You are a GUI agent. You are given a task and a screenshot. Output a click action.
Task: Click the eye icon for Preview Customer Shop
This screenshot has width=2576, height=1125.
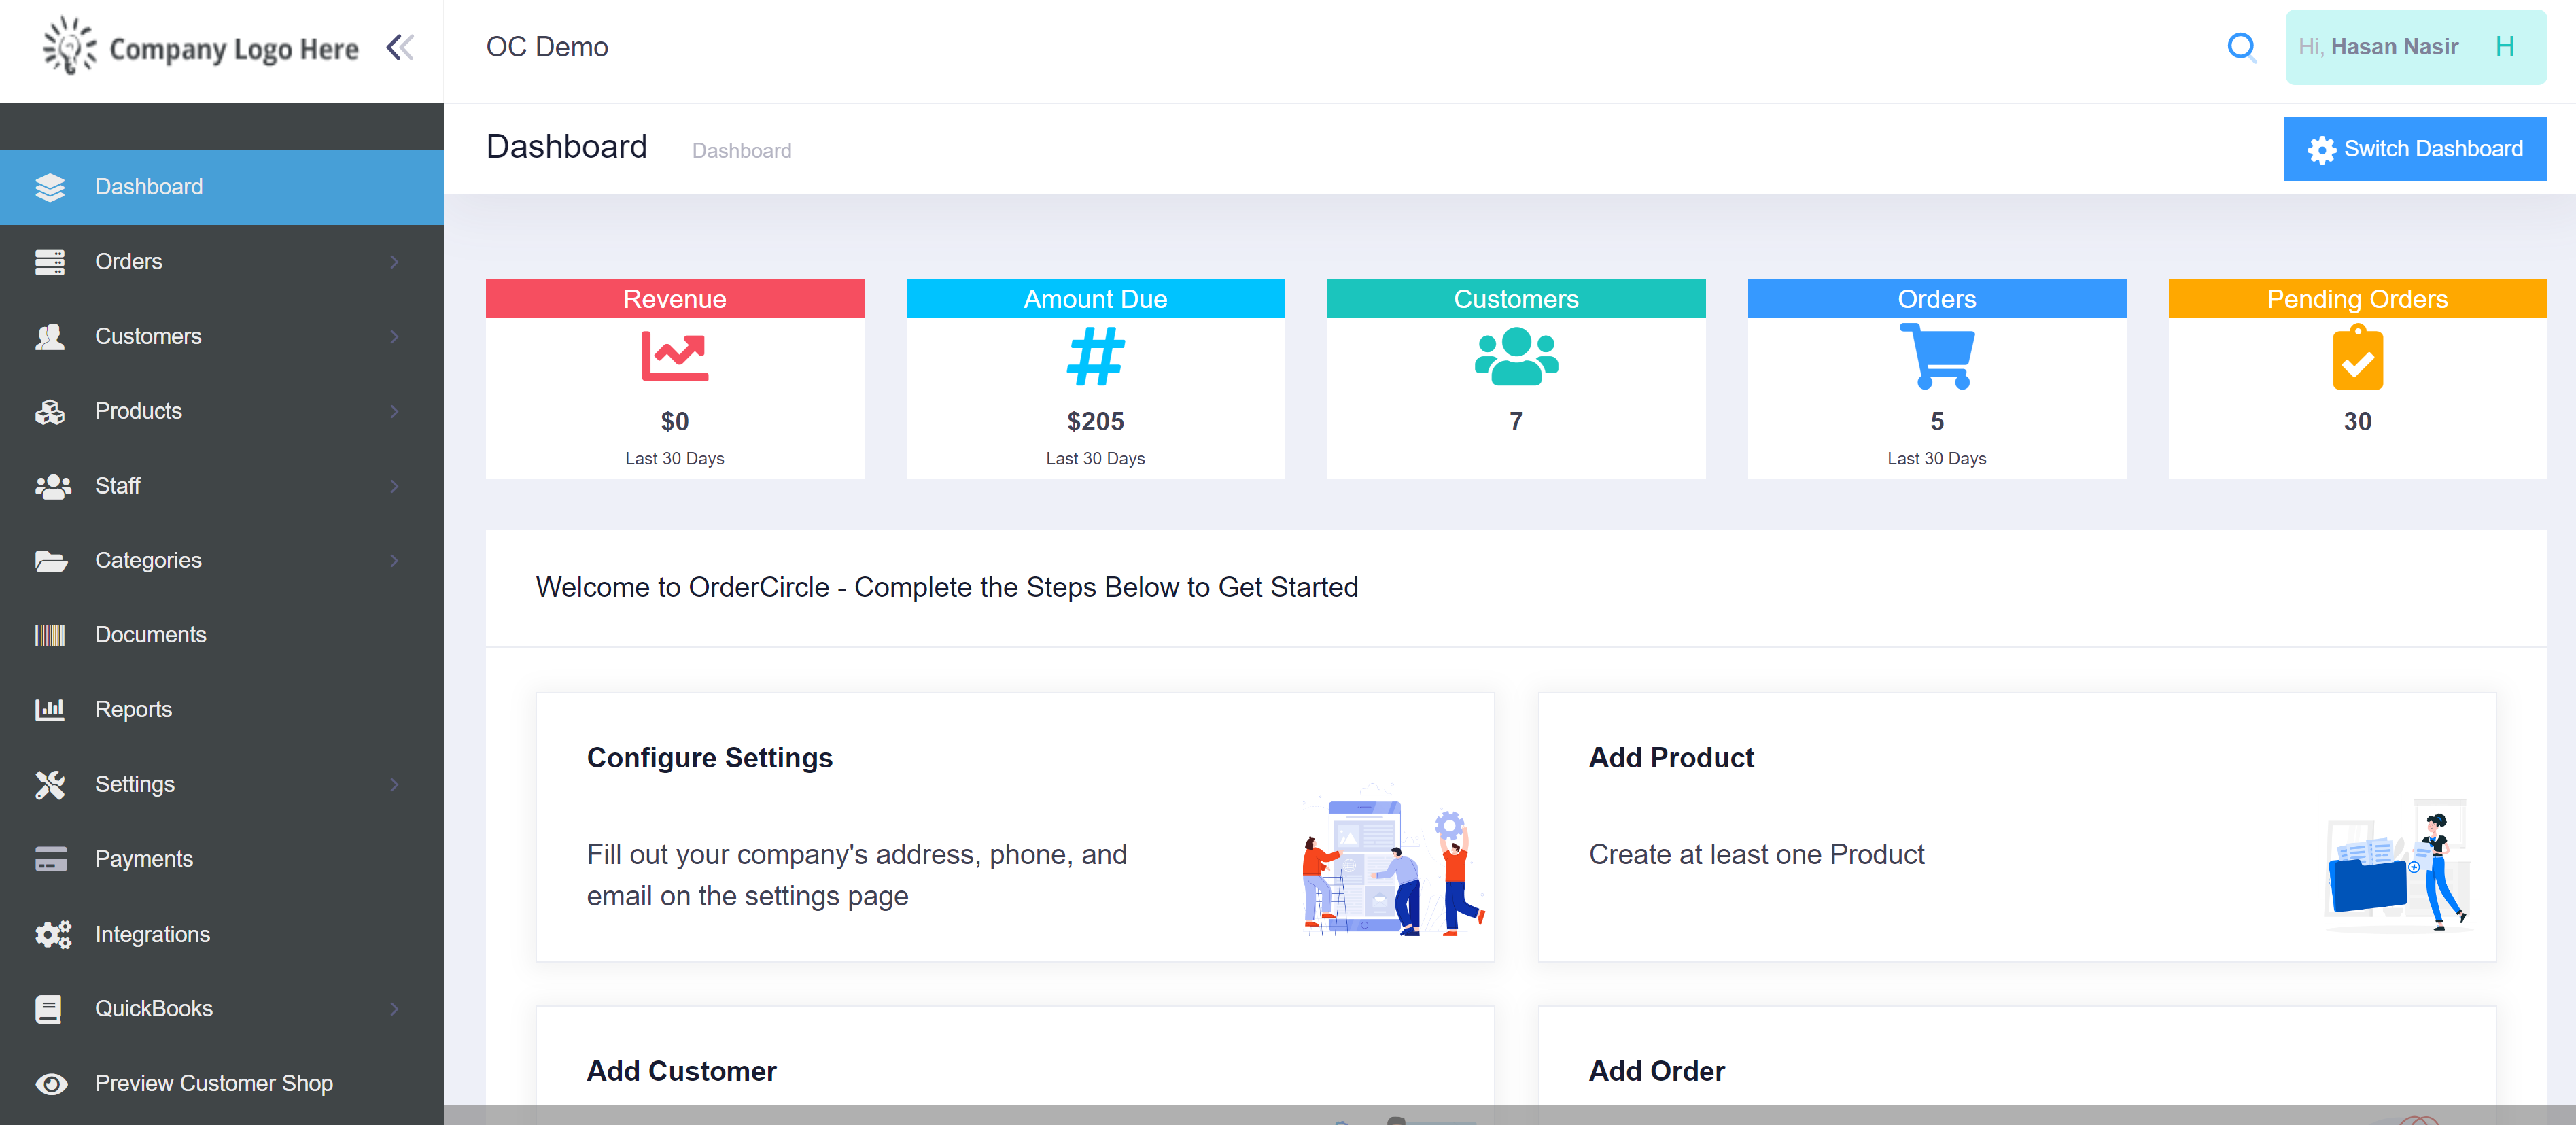(x=51, y=1084)
